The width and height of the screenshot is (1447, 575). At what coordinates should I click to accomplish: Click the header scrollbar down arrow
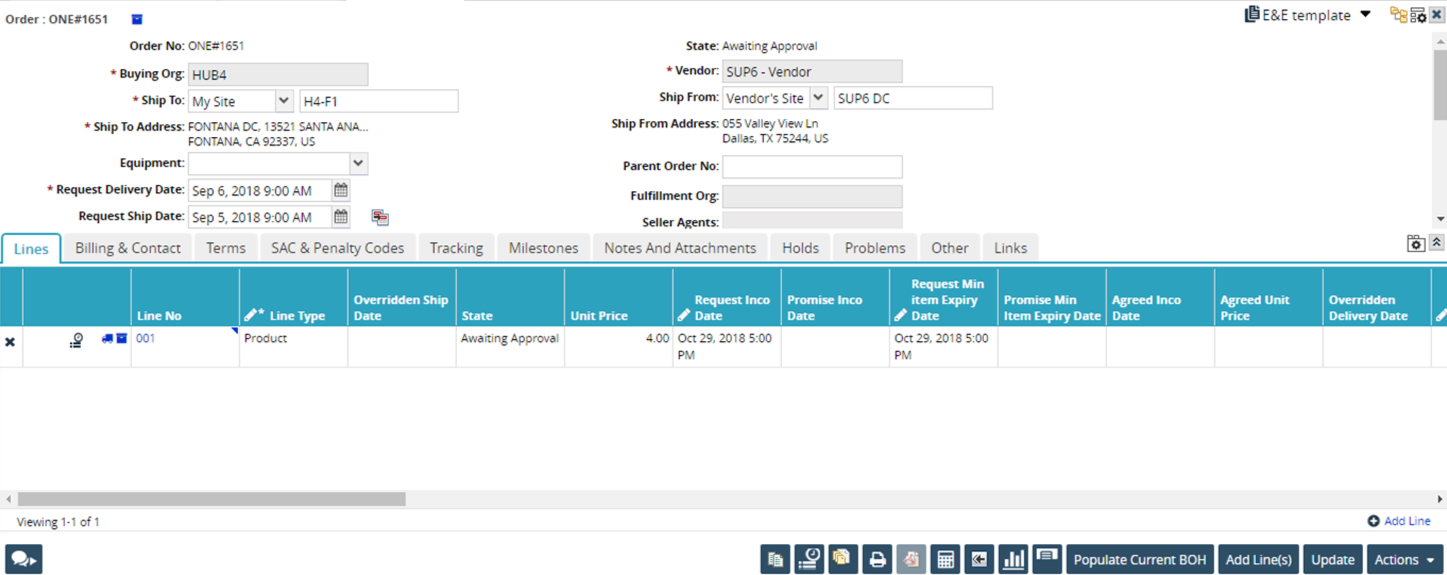[1440, 219]
